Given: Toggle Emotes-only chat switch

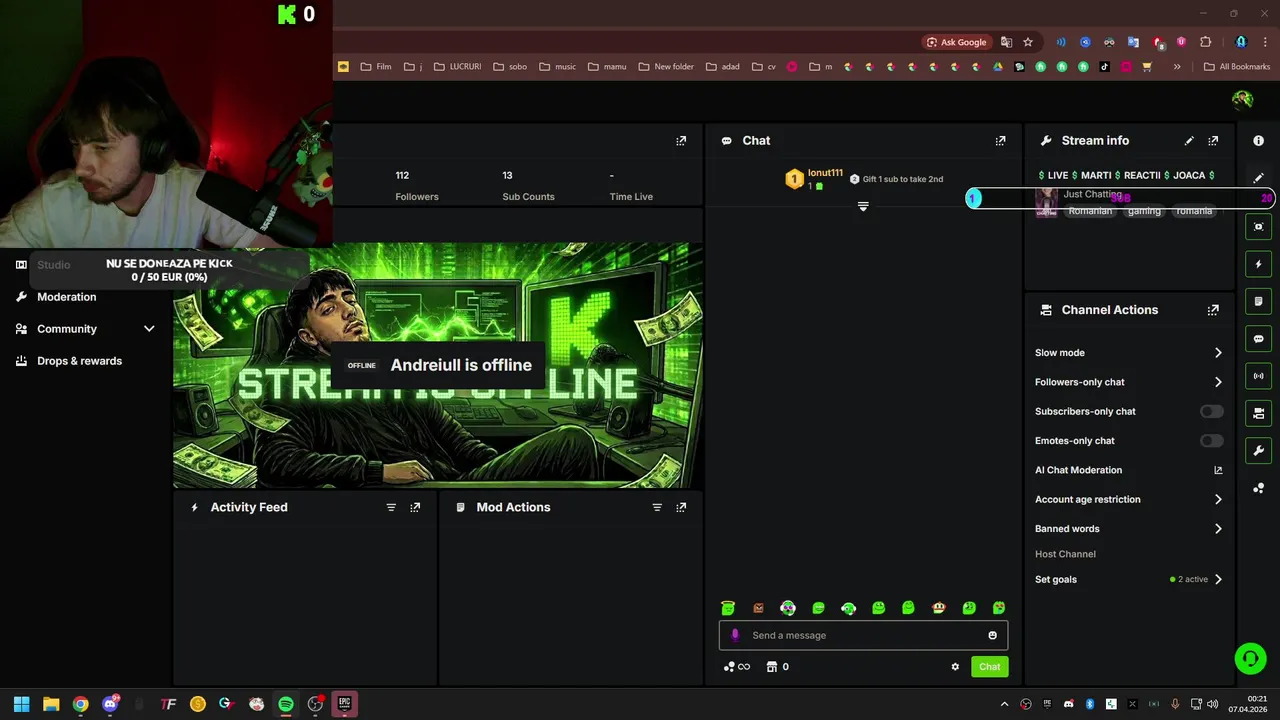Looking at the screenshot, I should (x=1211, y=441).
